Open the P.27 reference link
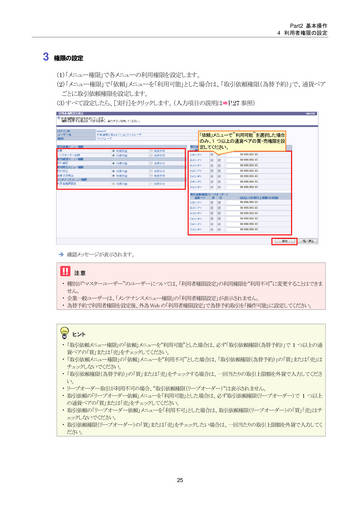 tap(234, 103)
